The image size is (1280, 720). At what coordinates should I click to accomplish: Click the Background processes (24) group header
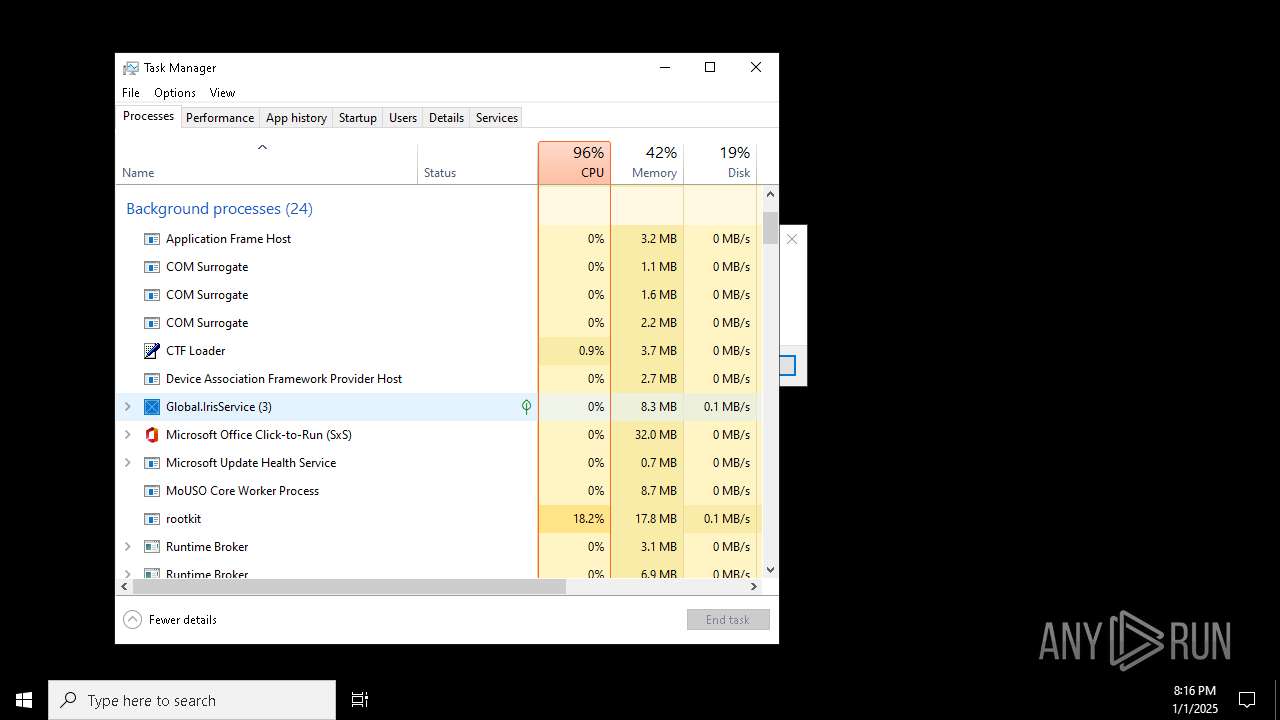tap(219, 209)
